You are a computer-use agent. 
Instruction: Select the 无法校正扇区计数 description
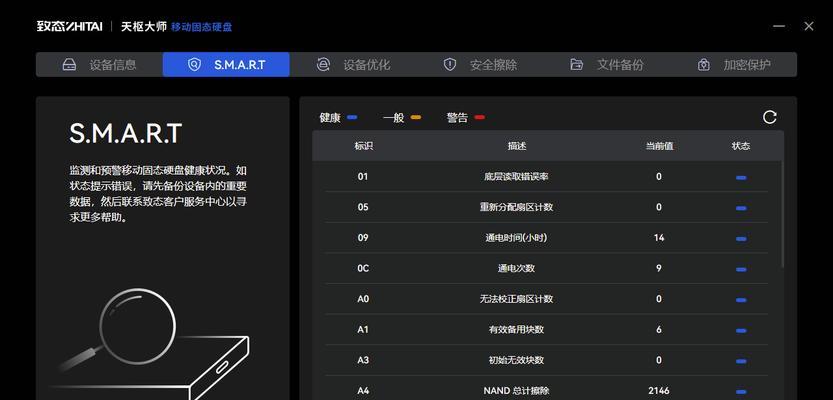click(516, 299)
